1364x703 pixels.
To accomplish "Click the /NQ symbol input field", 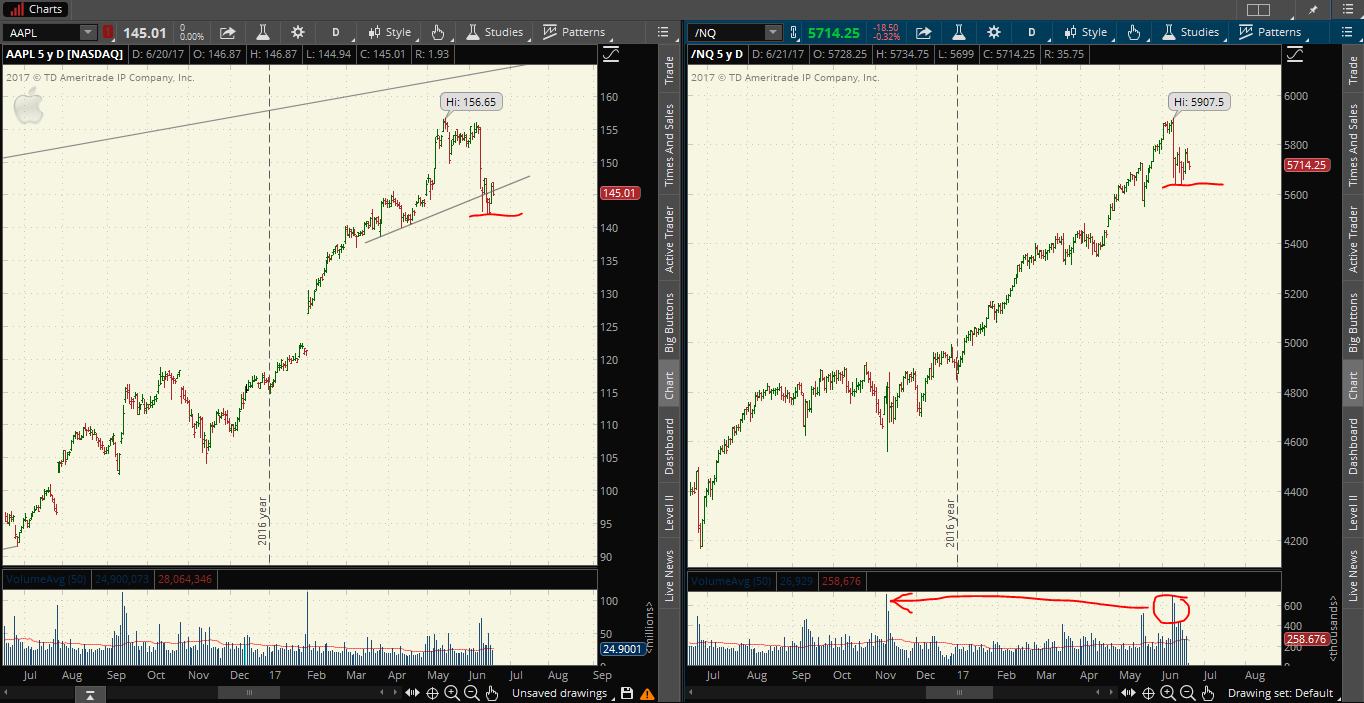I will point(726,33).
